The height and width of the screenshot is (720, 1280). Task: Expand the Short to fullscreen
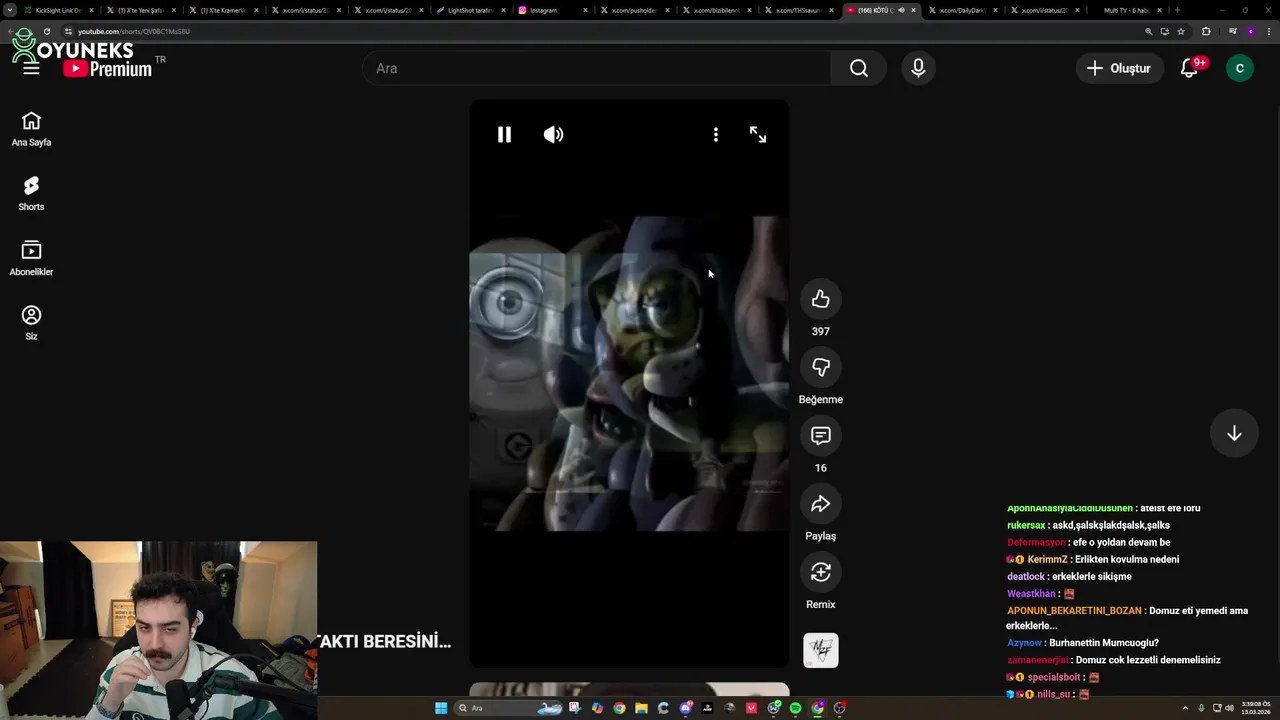758,134
